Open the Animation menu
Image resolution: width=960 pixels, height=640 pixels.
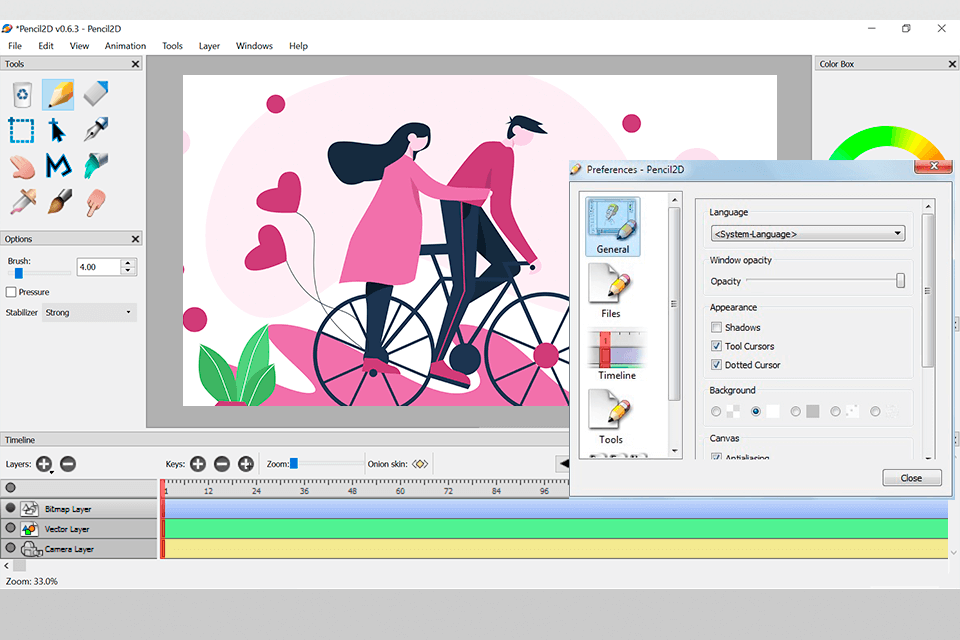click(126, 46)
